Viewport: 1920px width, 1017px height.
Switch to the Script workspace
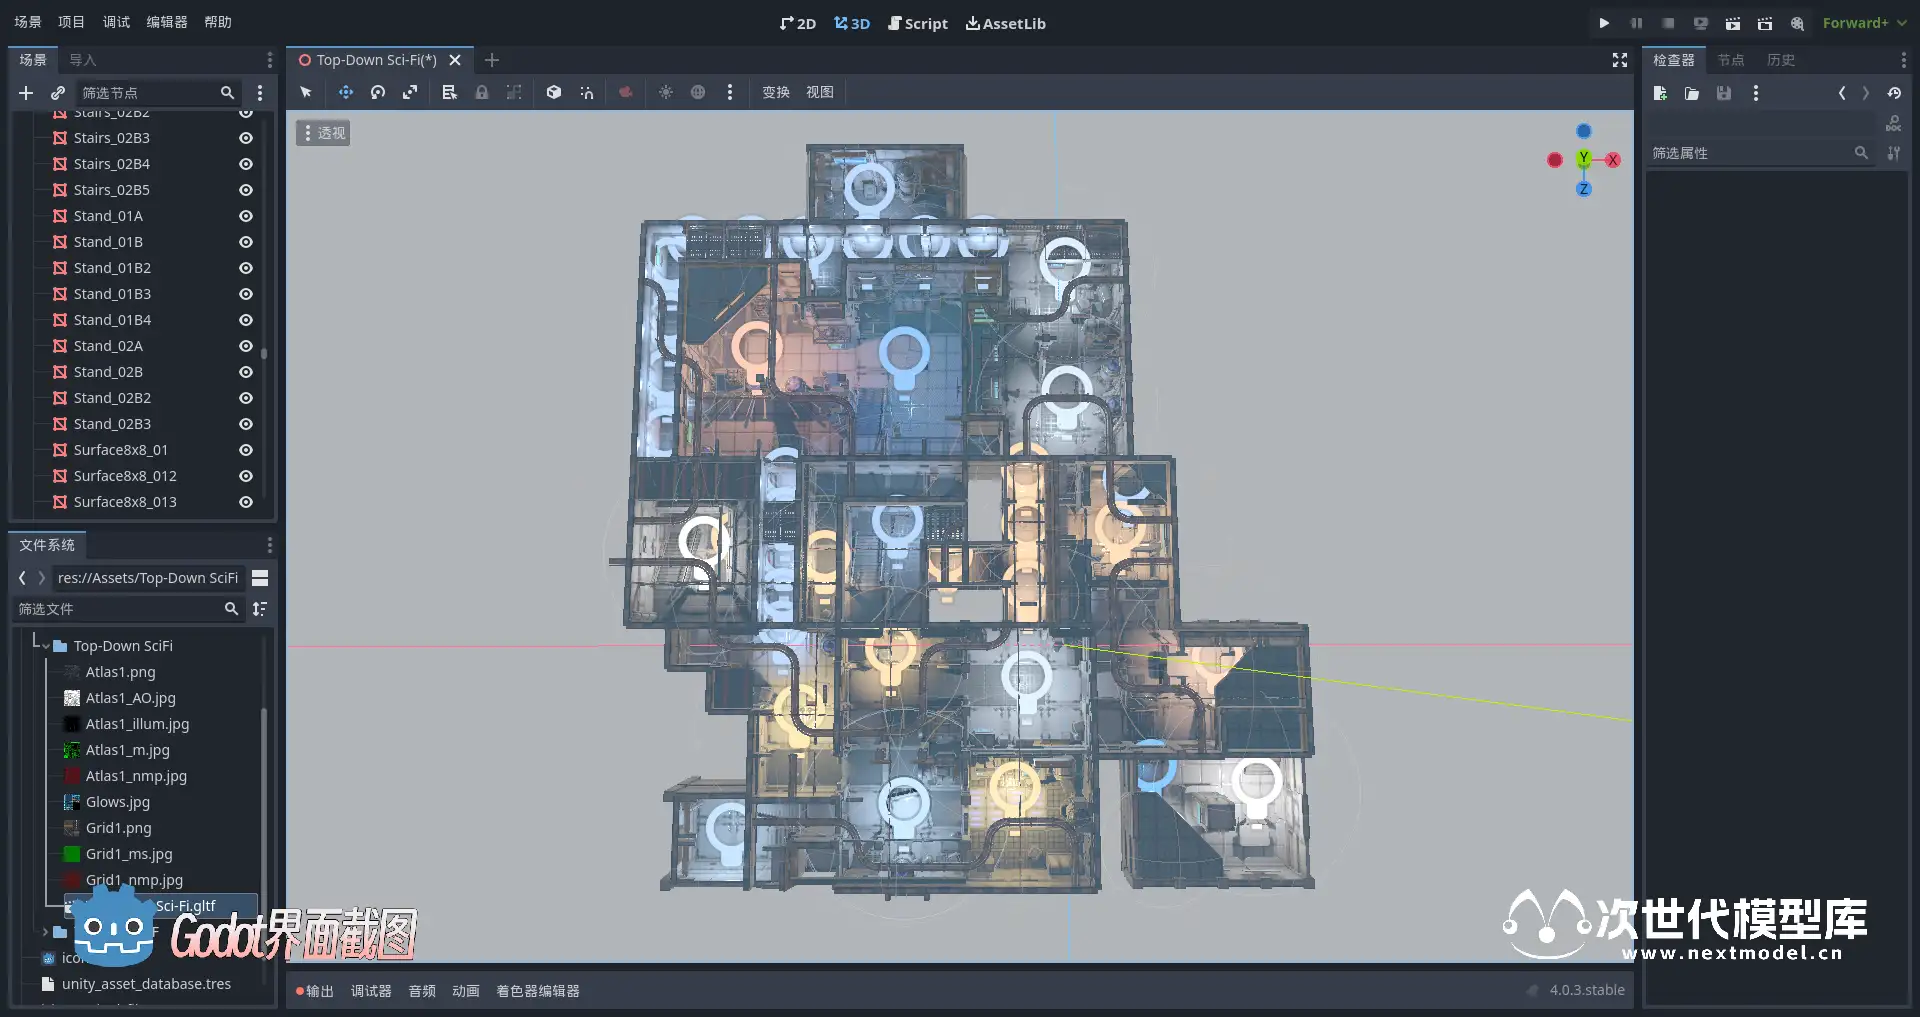pos(918,23)
